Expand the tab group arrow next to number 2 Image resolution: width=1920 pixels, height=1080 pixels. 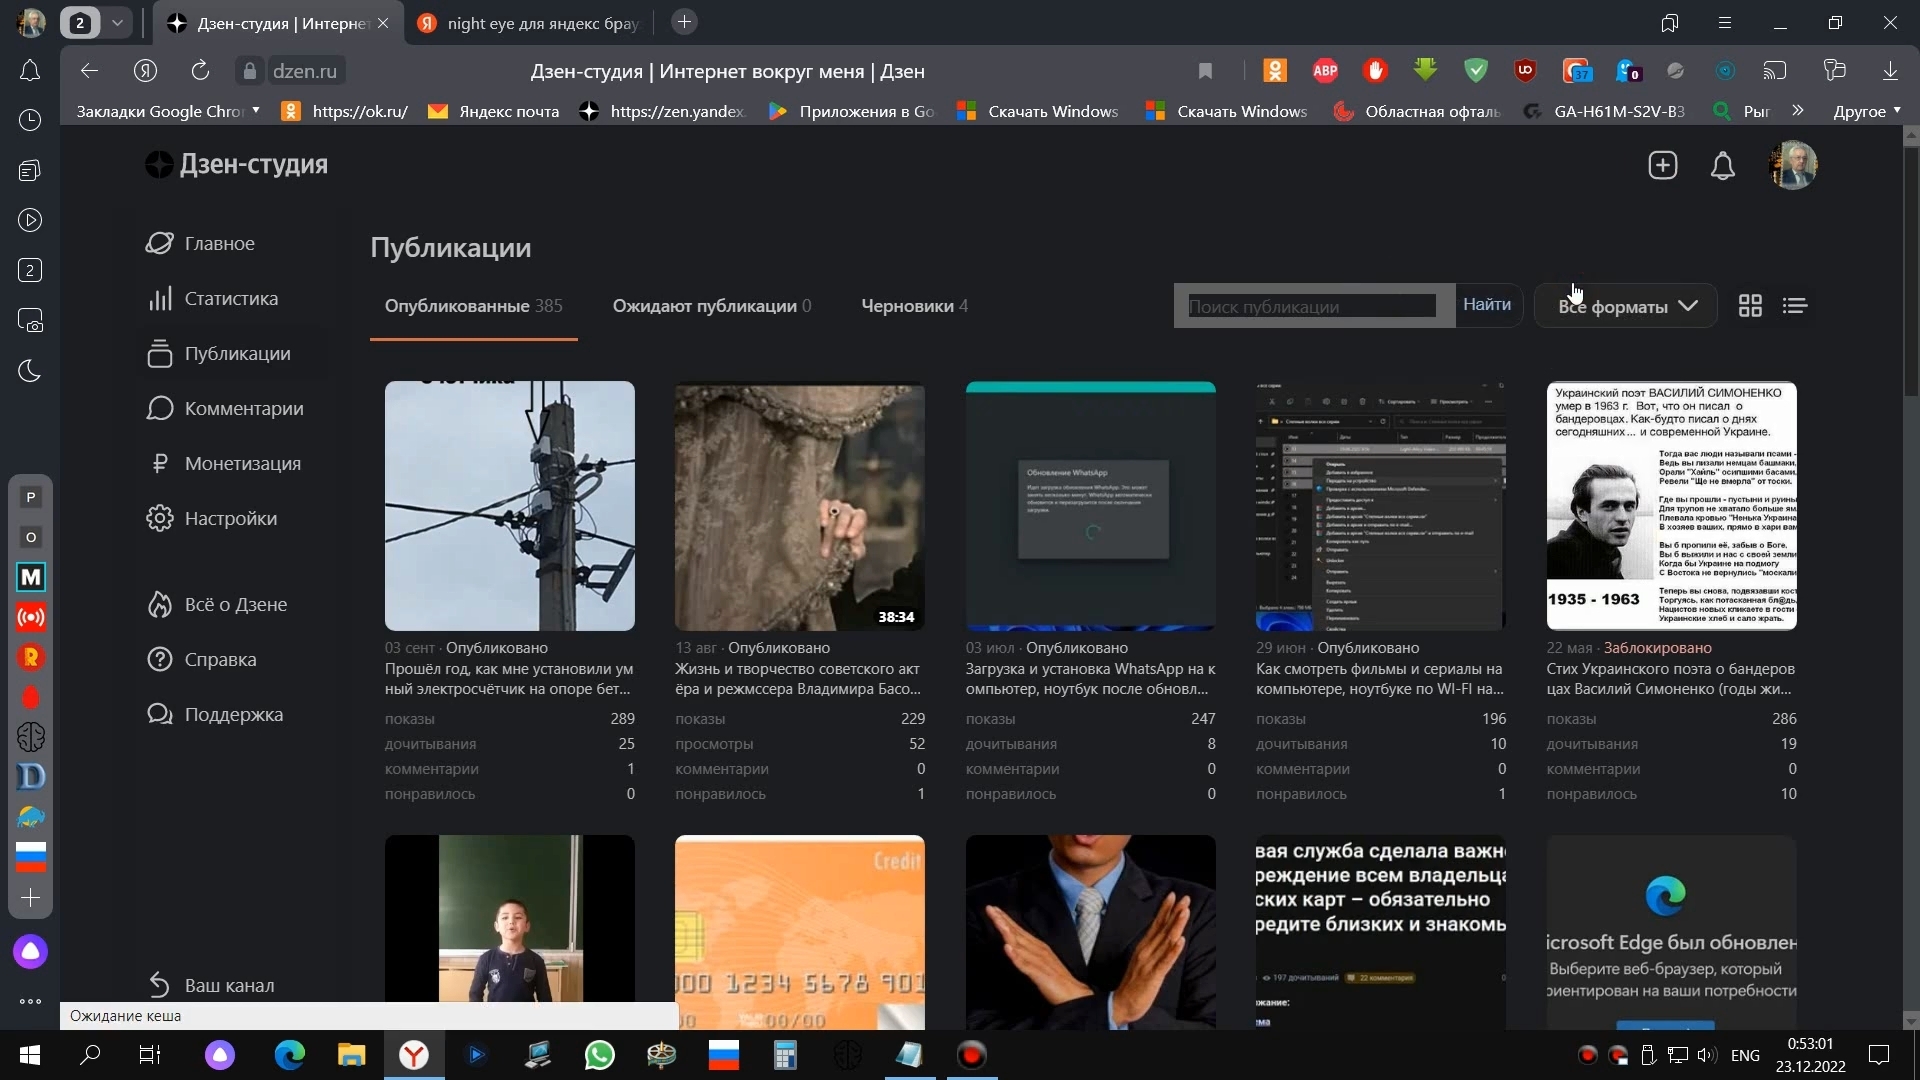coord(117,22)
